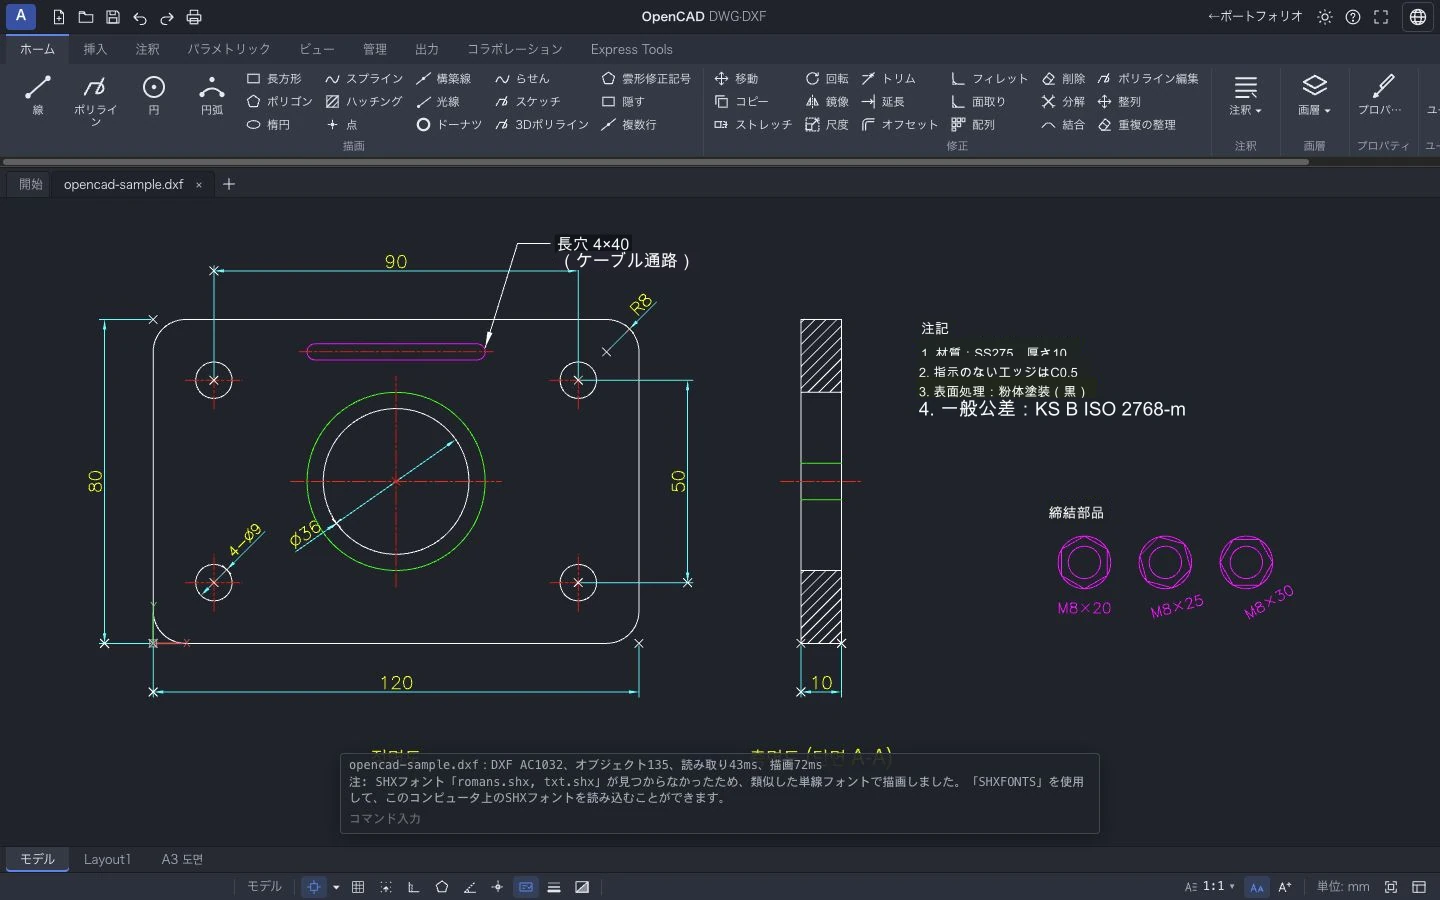The height and width of the screenshot is (900, 1440).
Task: Open the object snap settings arrow
Action: (336, 887)
